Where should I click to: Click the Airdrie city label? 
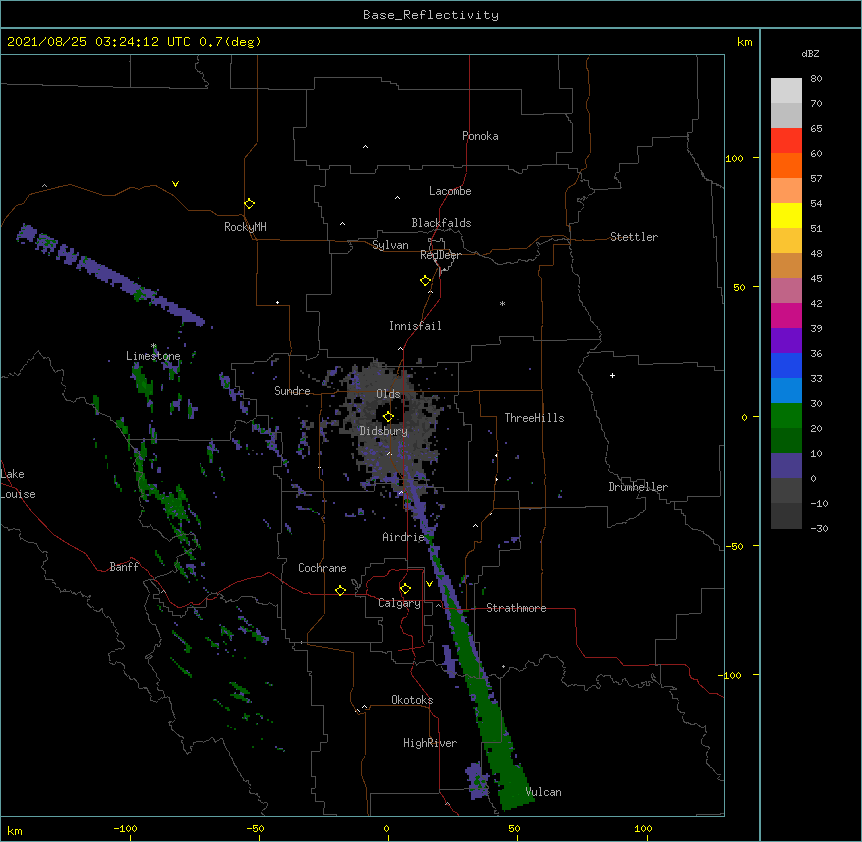tap(404, 537)
